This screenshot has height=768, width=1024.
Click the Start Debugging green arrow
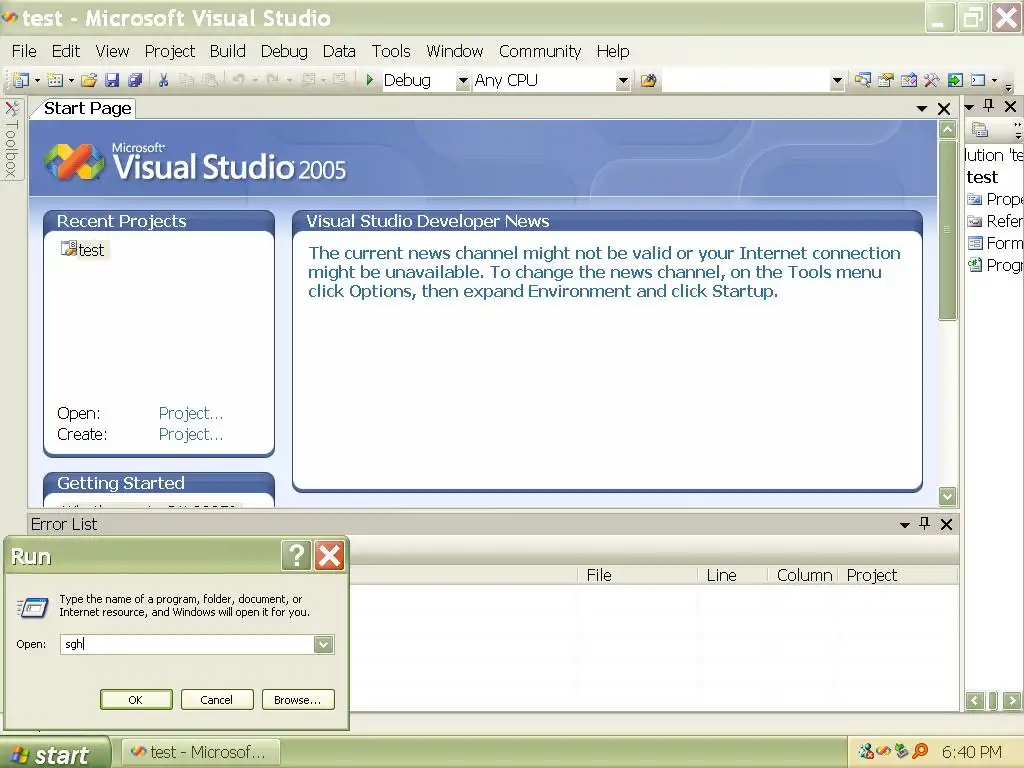(370, 80)
